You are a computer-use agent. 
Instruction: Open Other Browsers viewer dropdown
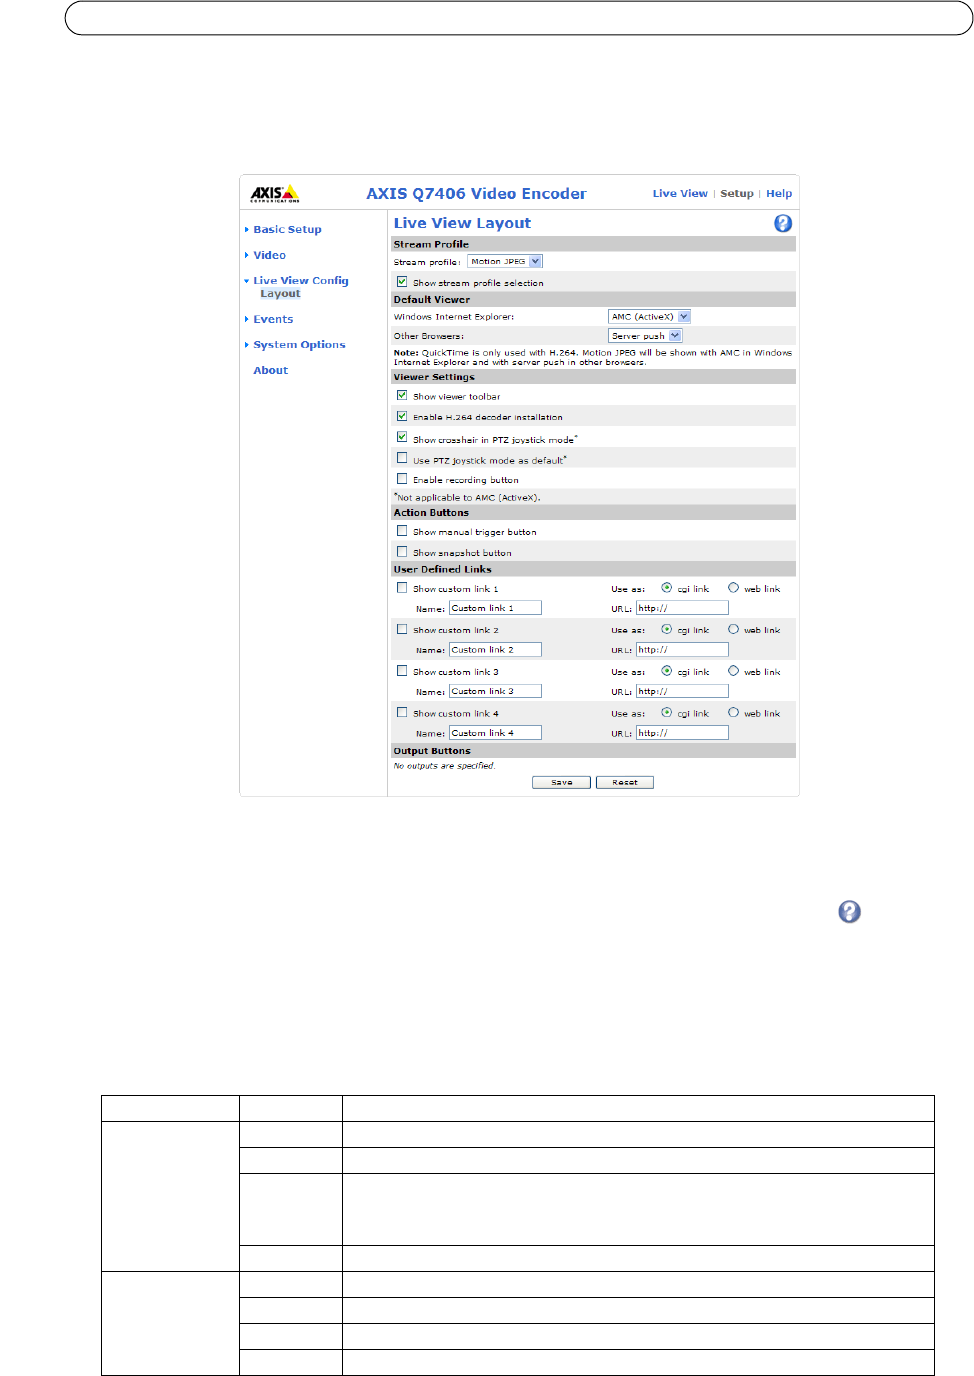tap(645, 336)
